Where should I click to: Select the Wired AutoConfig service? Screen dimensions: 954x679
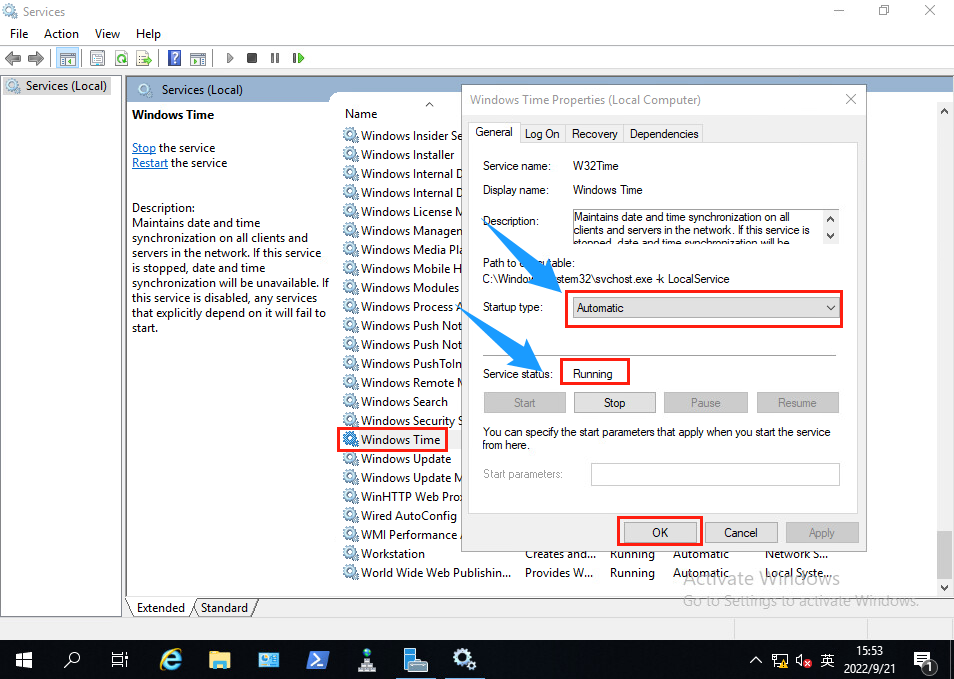pos(400,516)
